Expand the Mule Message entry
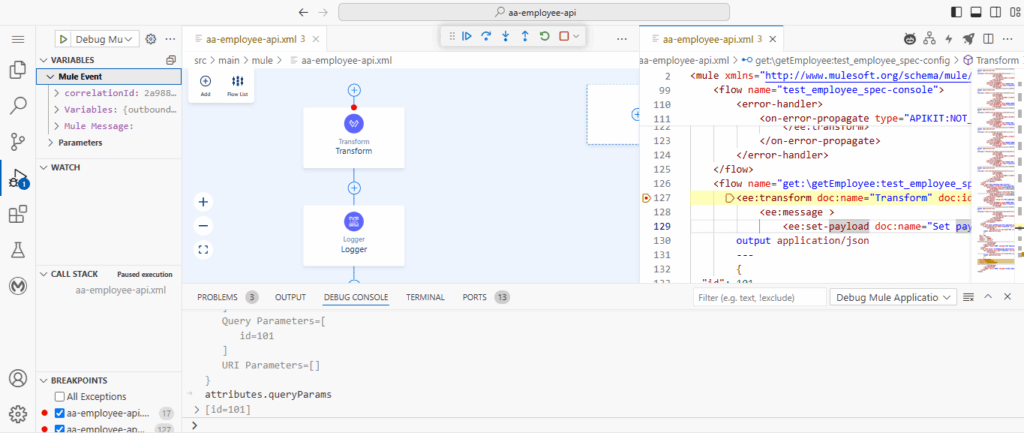1024x433 pixels. (57, 126)
